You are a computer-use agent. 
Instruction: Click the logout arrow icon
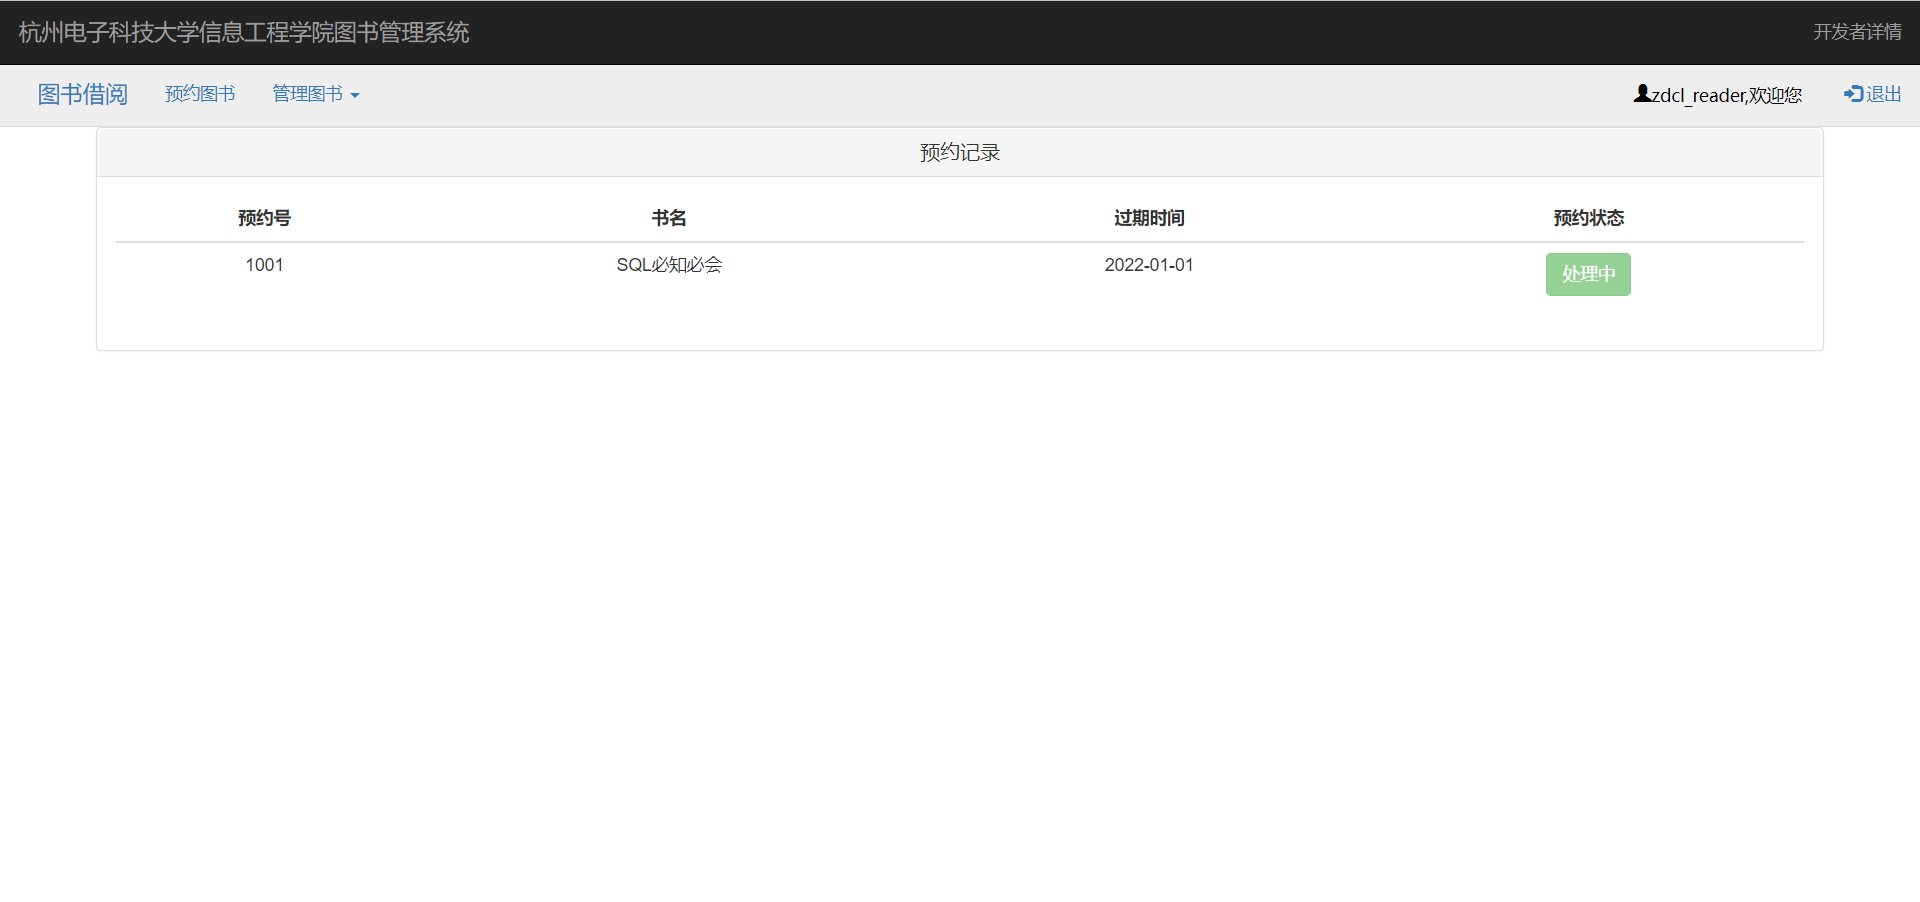1853,93
